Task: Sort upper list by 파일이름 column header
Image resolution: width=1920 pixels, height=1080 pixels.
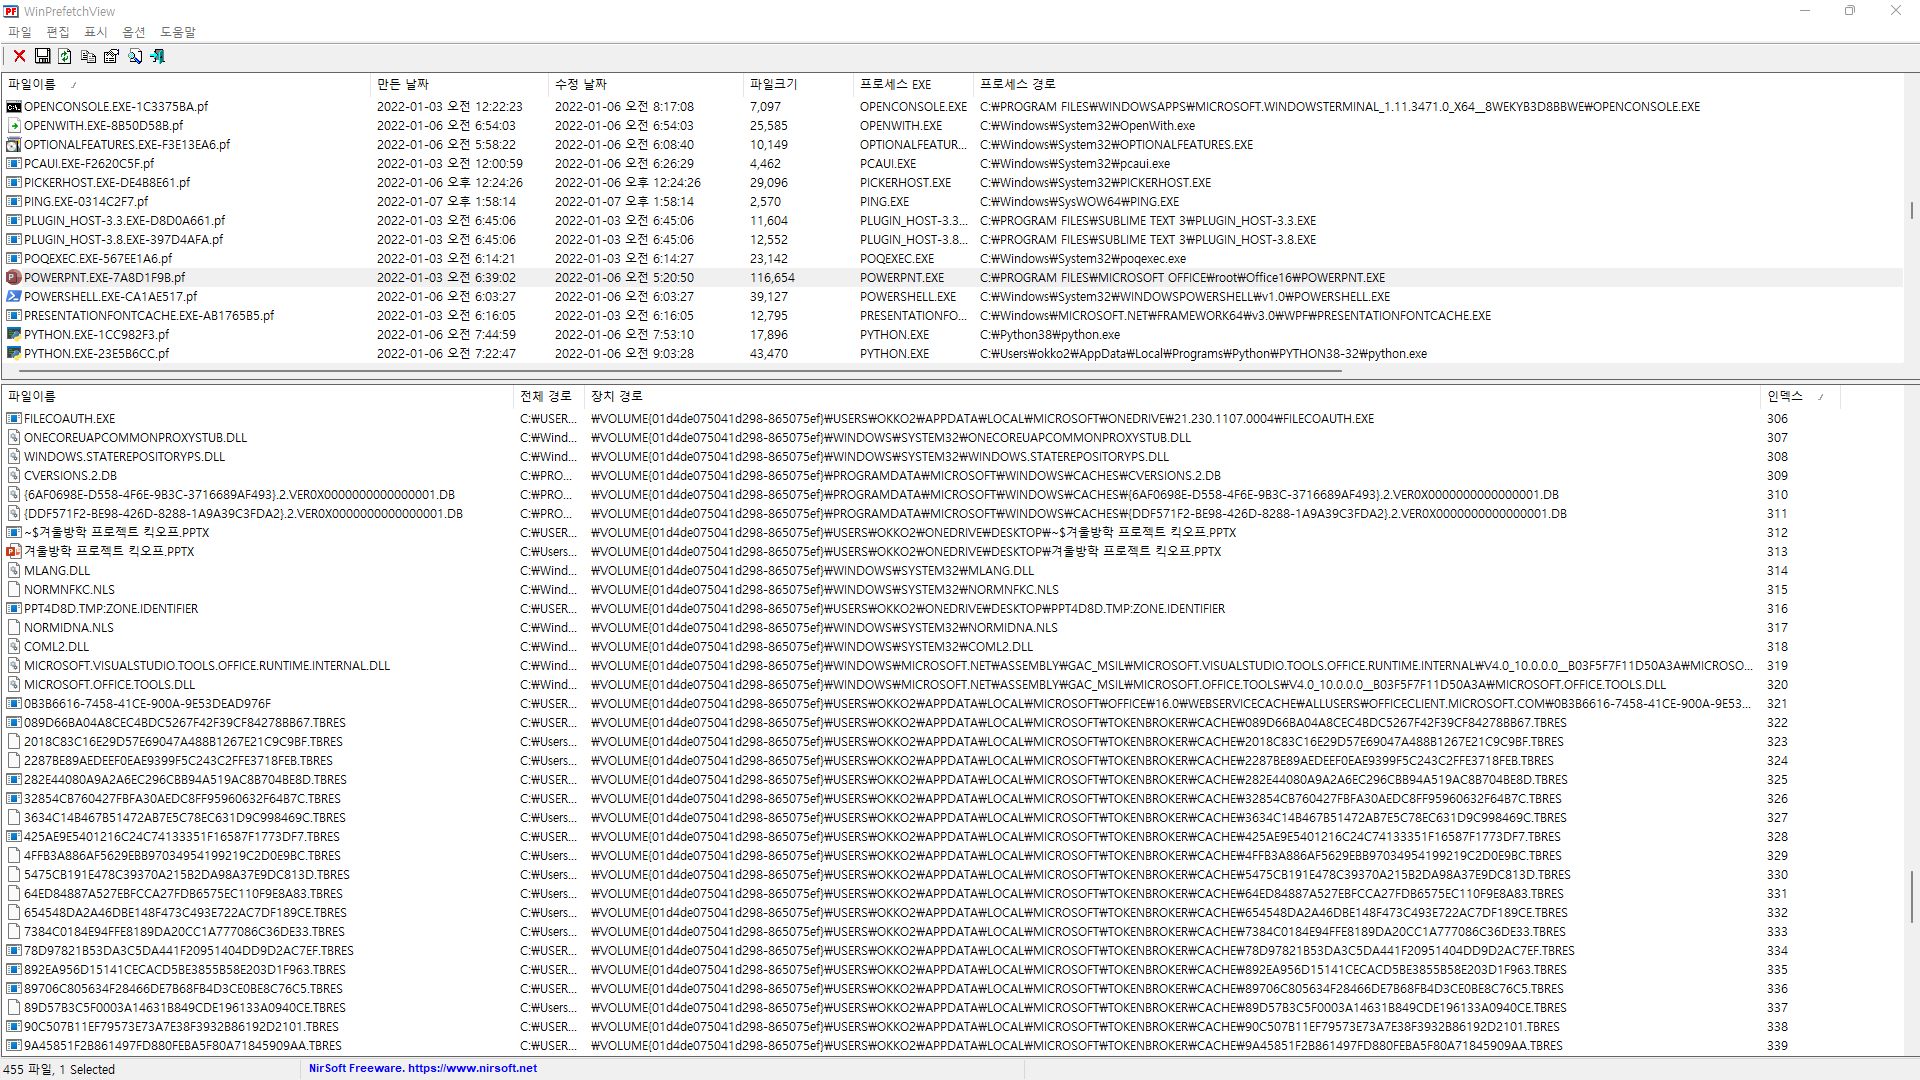Action: [32, 85]
